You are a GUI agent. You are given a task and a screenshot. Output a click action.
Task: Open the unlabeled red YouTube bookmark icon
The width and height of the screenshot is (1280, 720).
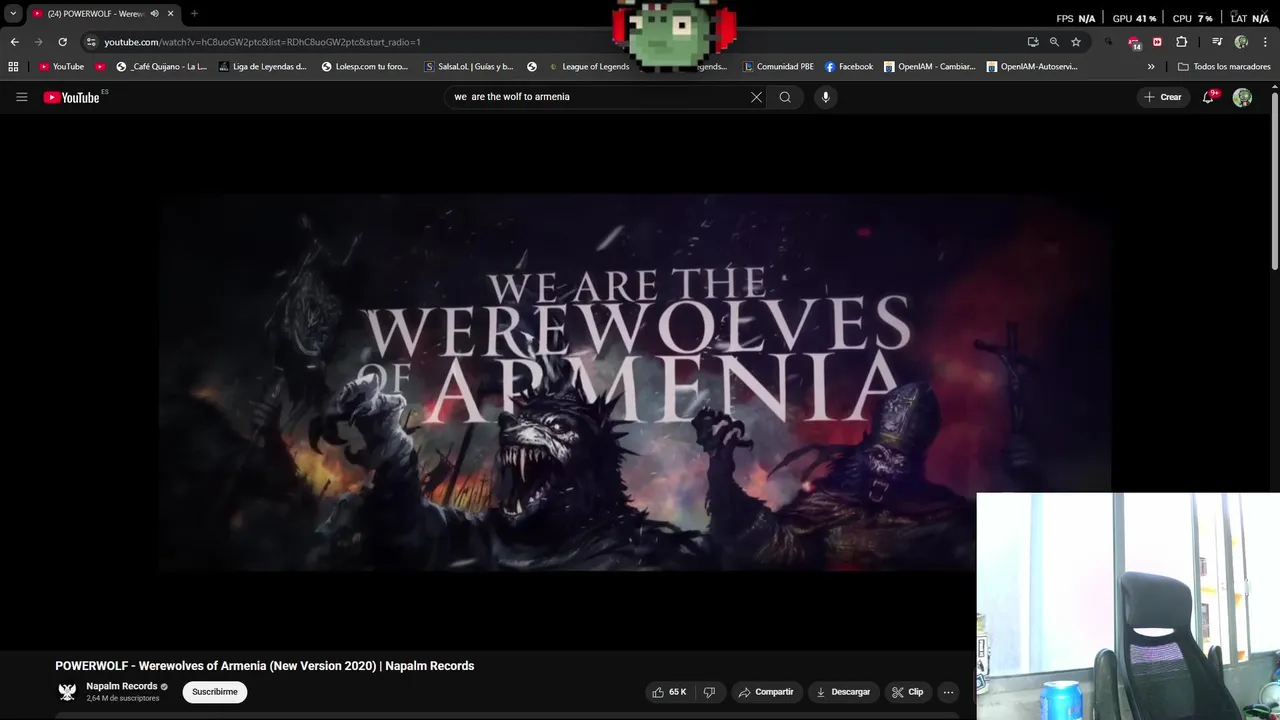pyautogui.click(x=100, y=67)
